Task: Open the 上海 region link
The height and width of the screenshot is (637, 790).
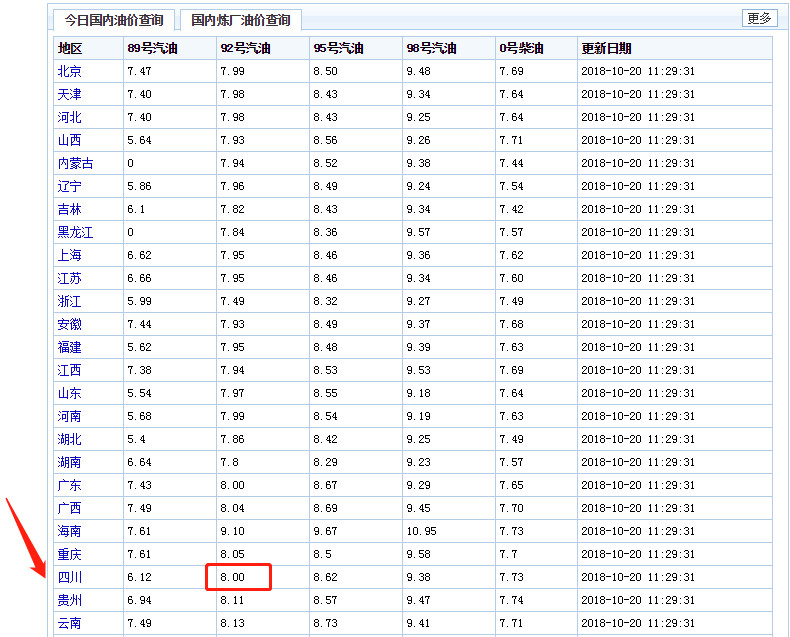Action: (70, 255)
